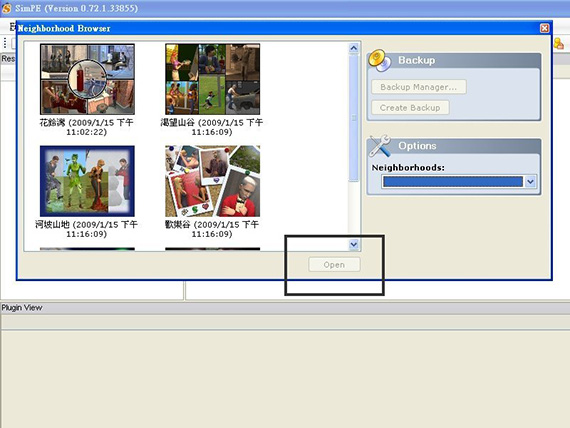Select the 渴望山谷 neighborhood thumbnail

(x=213, y=79)
